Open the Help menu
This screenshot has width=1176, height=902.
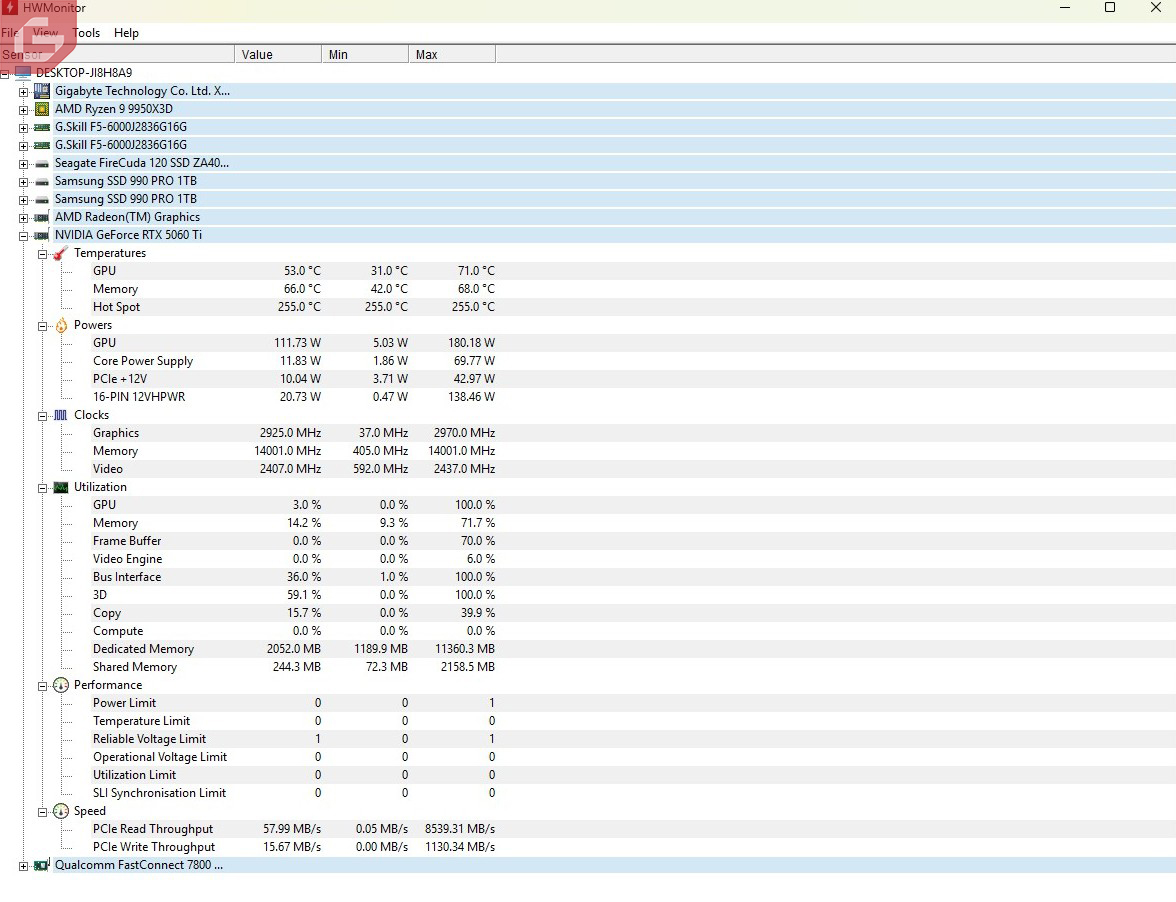pyautogui.click(x=126, y=33)
